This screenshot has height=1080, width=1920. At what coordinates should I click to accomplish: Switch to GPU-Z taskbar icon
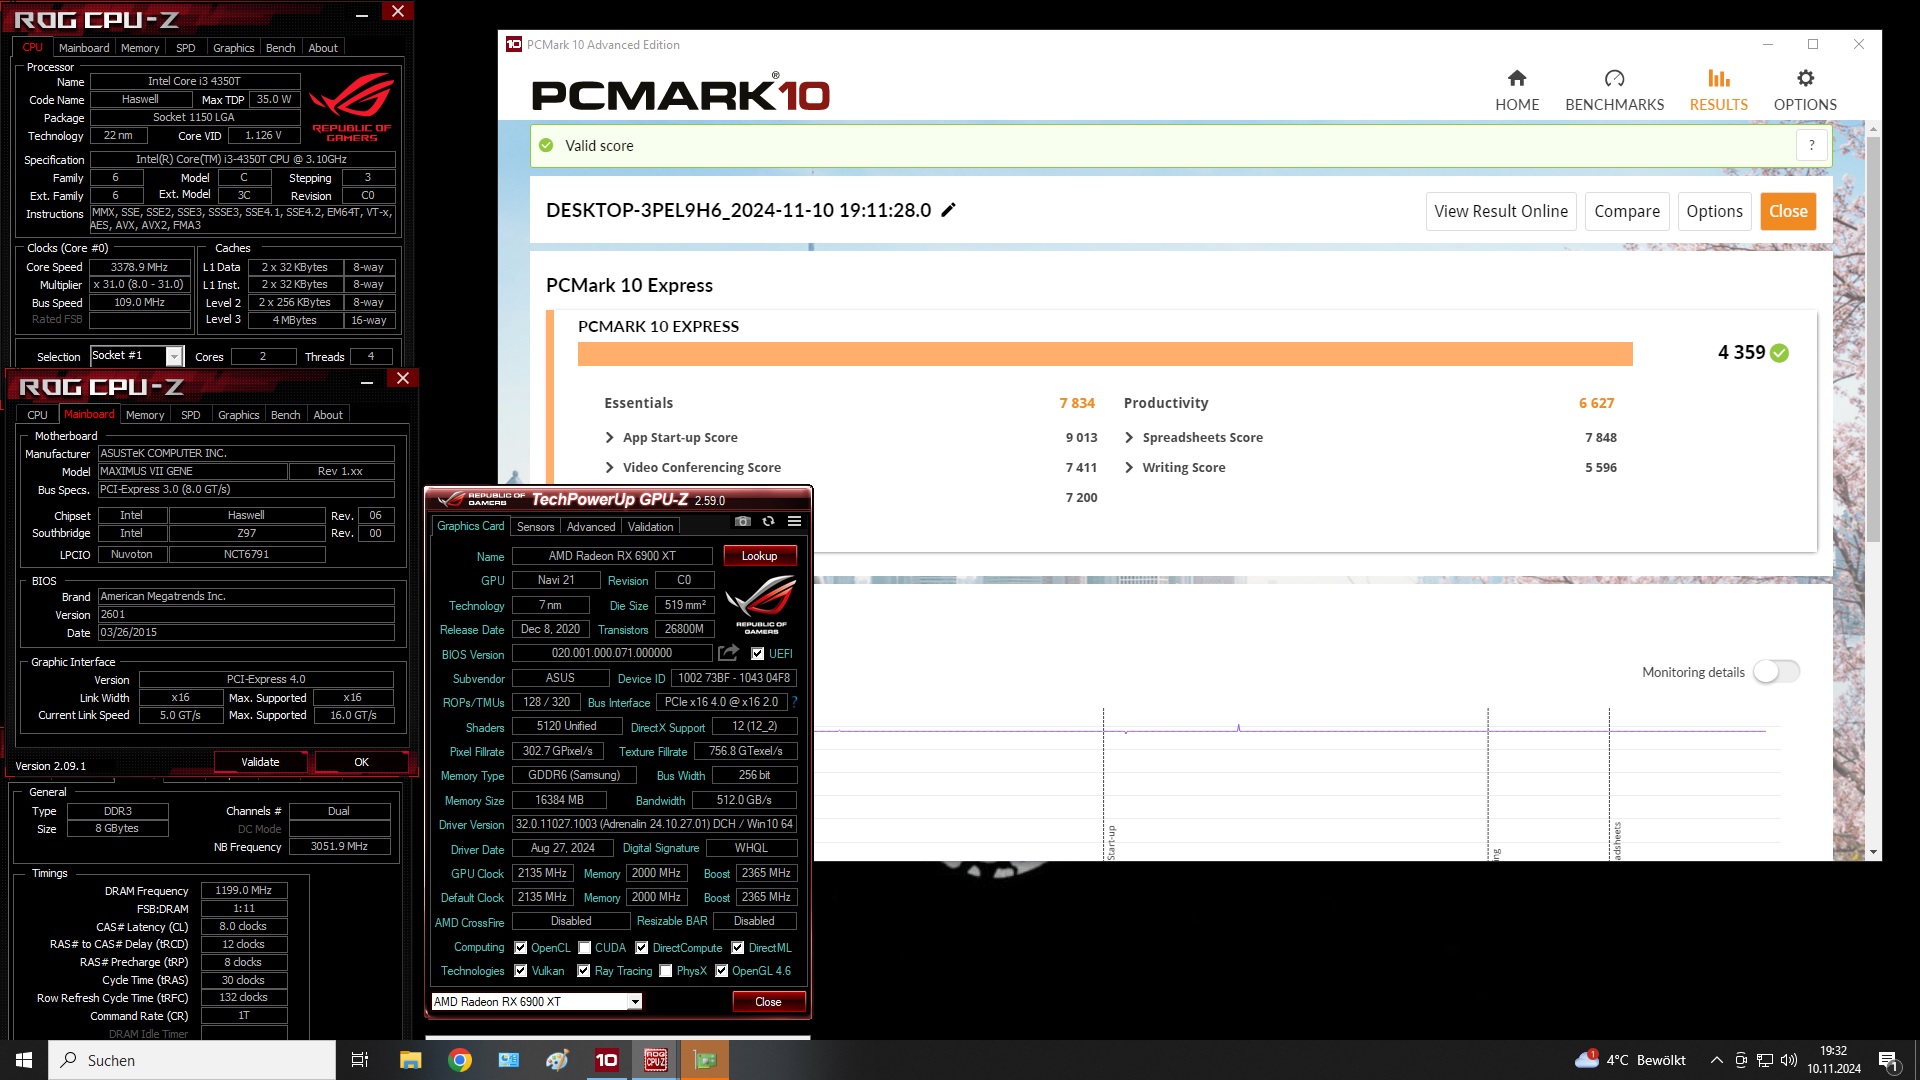click(705, 1060)
